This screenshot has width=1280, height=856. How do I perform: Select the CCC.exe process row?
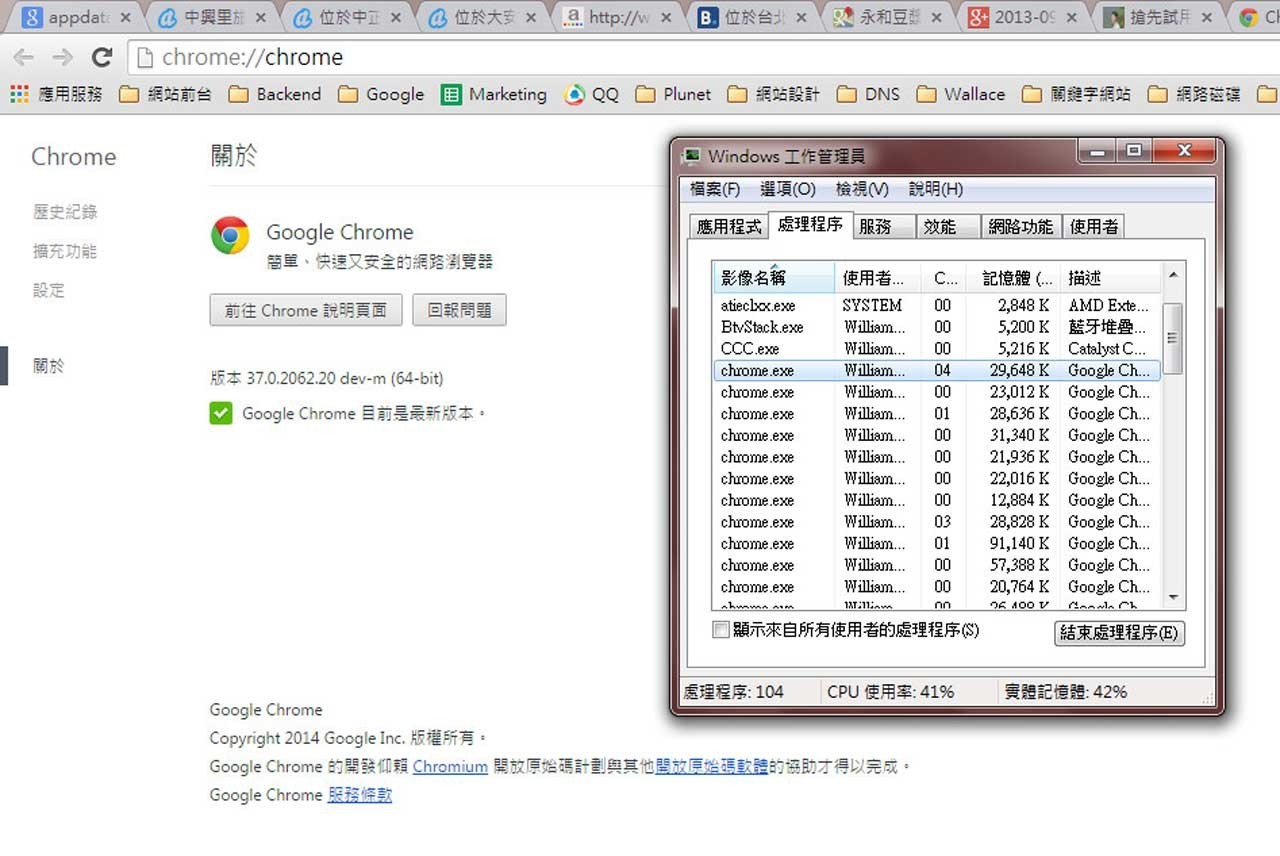[937, 349]
